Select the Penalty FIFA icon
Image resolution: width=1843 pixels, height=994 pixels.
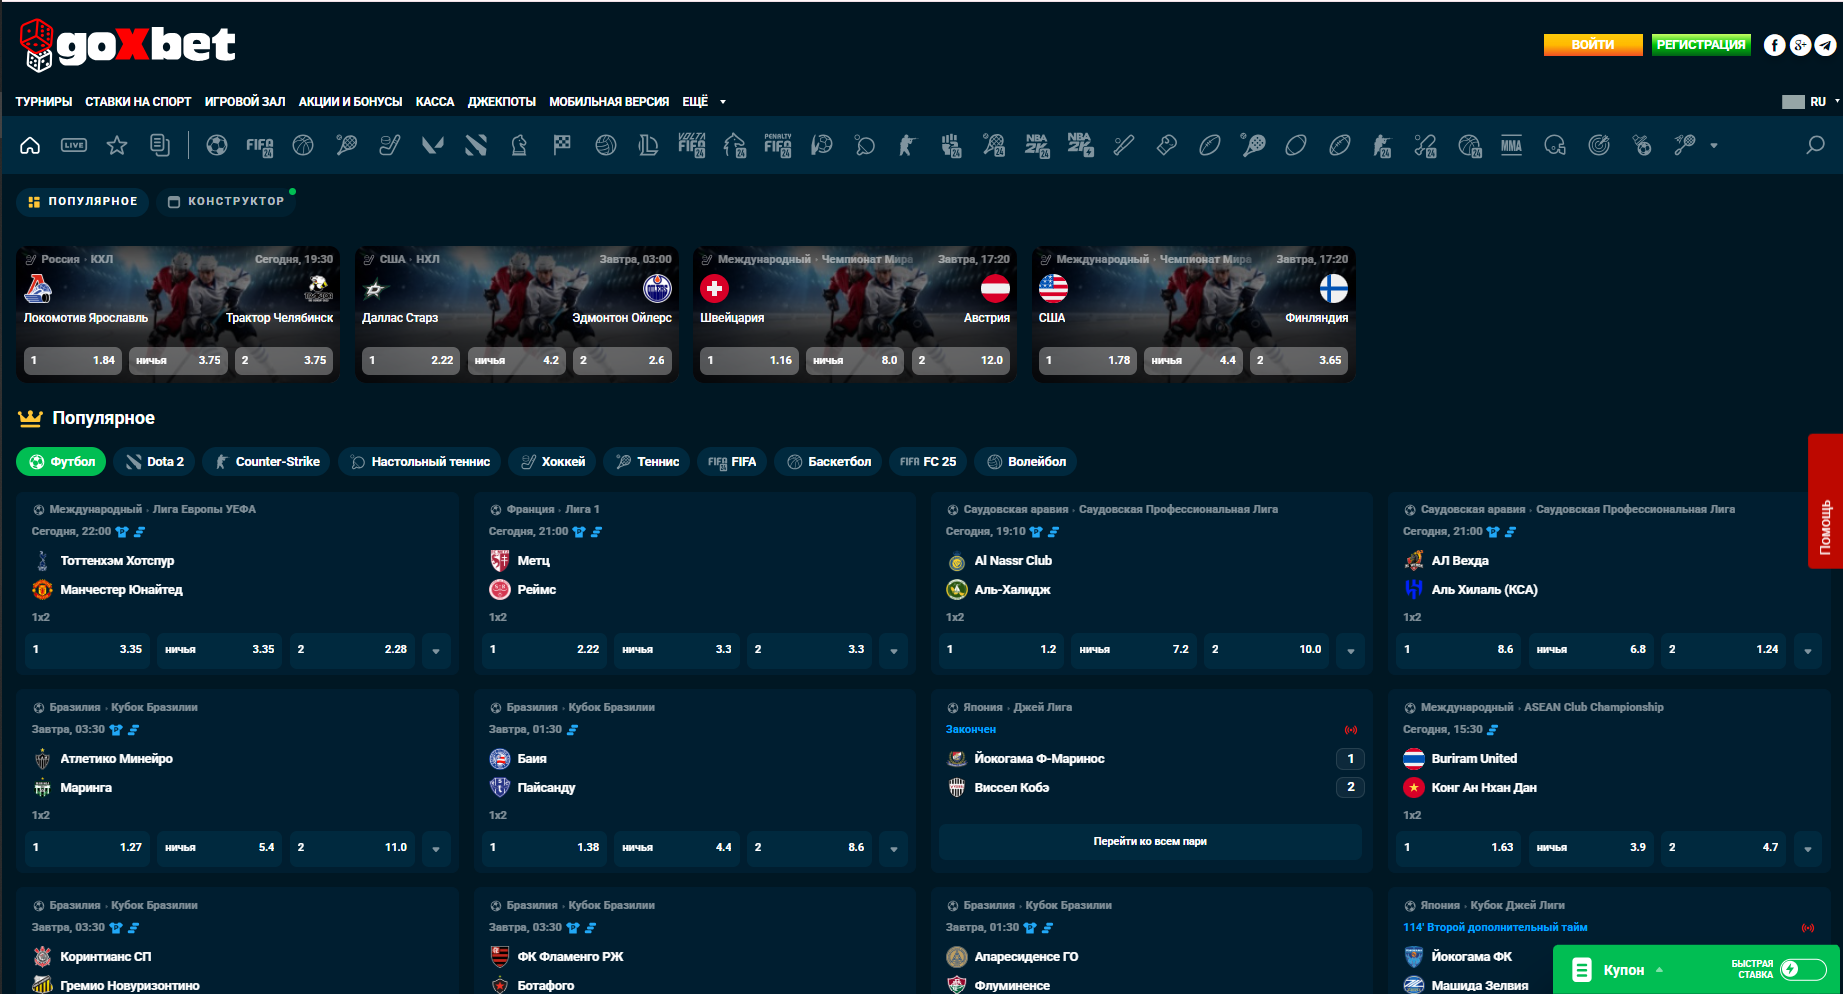[778, 145]
